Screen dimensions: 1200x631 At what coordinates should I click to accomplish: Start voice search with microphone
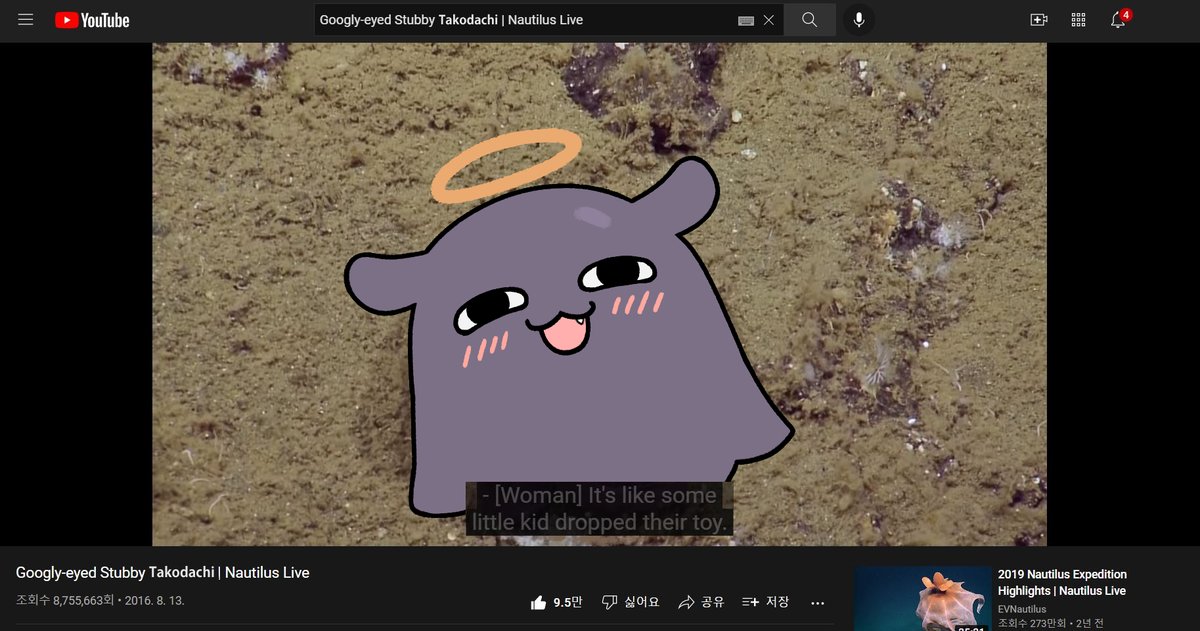[x=859, y=20]
